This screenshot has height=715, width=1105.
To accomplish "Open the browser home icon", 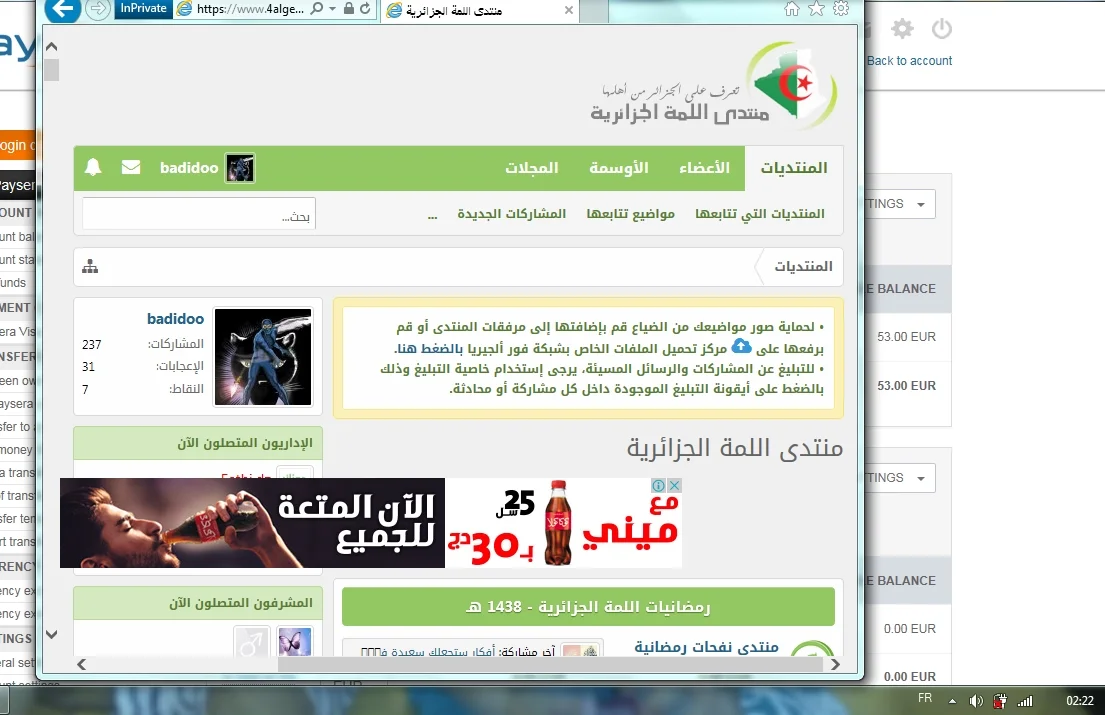I will point(792,9).
